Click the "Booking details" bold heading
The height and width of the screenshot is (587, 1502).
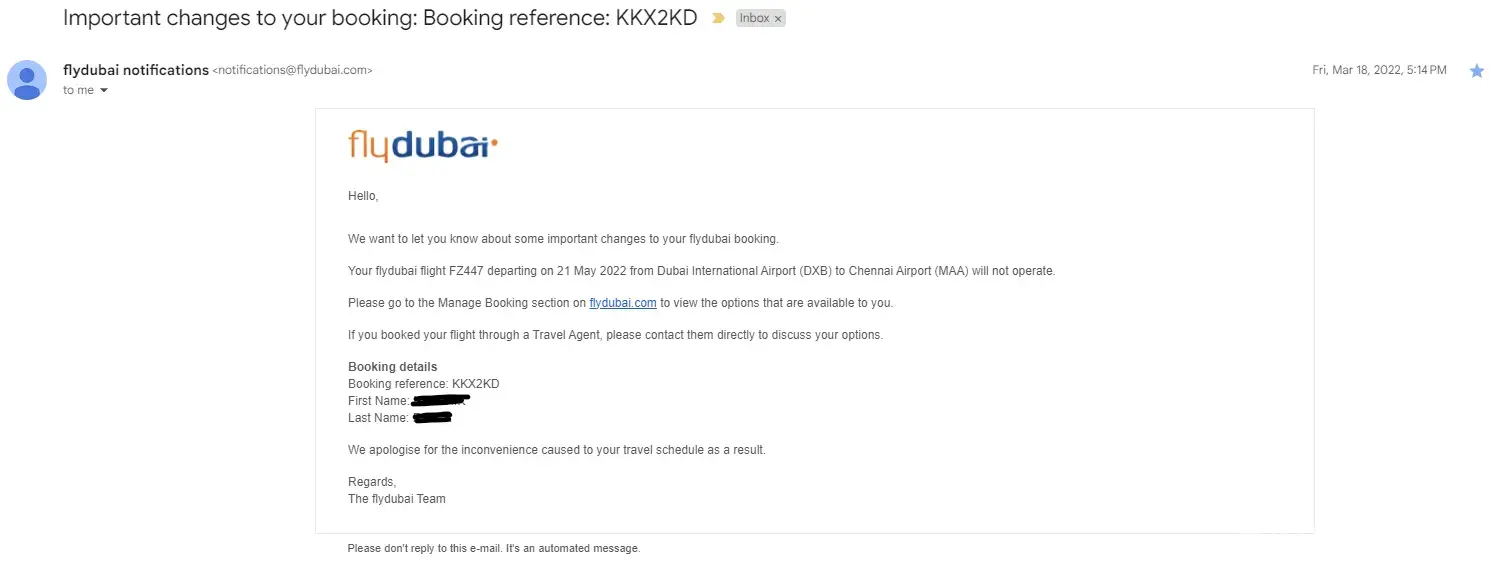[392, 367]
